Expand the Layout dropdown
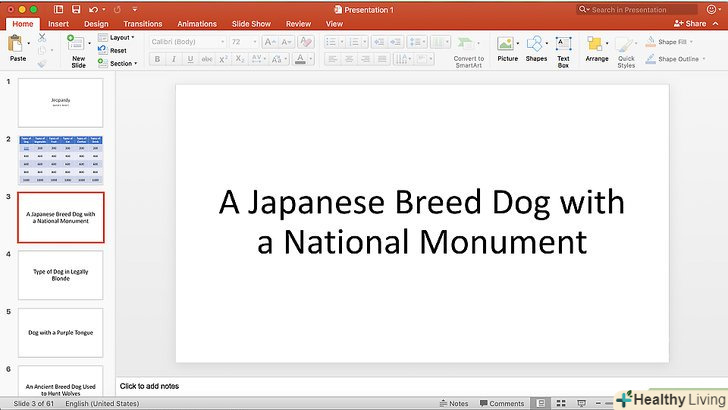Viewport: 728px width, 410px height. [122, 37]
